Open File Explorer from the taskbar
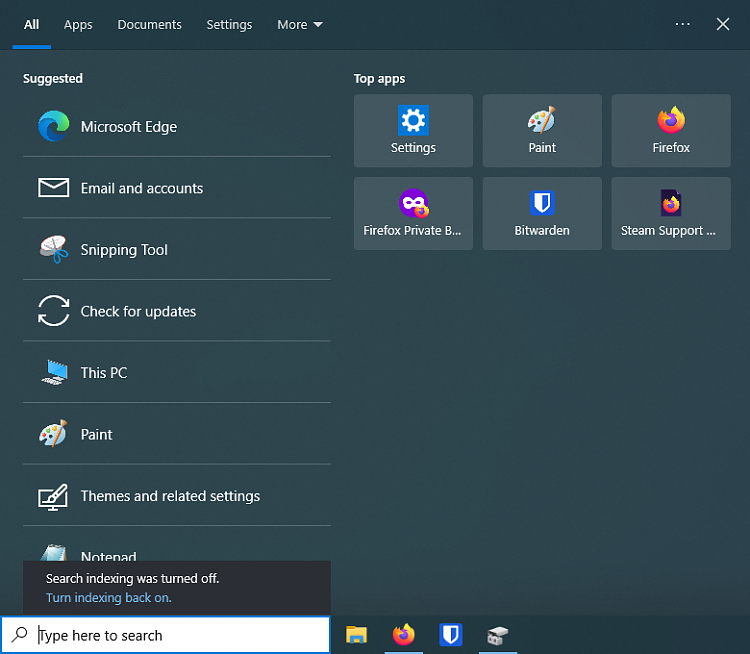 click(356, 635)
